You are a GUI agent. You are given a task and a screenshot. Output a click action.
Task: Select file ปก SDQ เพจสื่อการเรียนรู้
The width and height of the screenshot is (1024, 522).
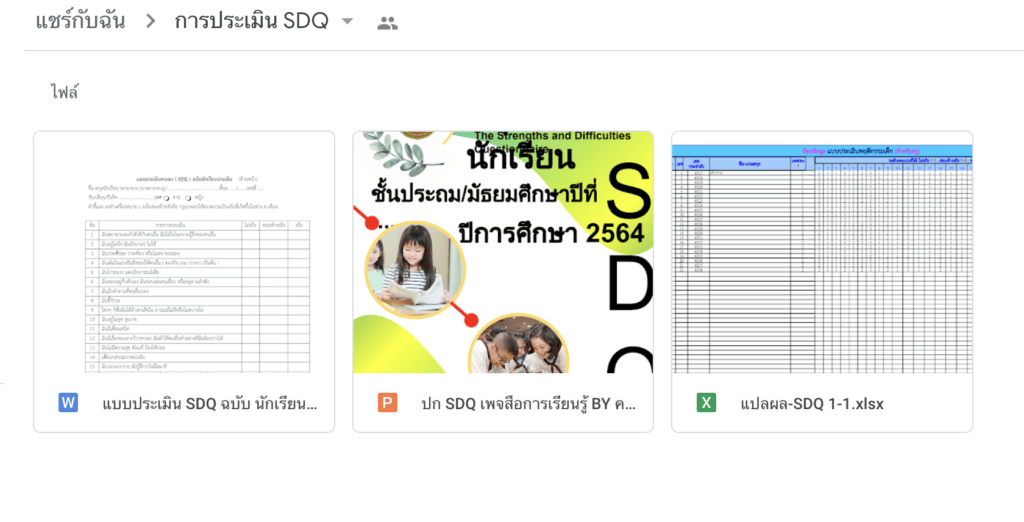click(528, 404)
